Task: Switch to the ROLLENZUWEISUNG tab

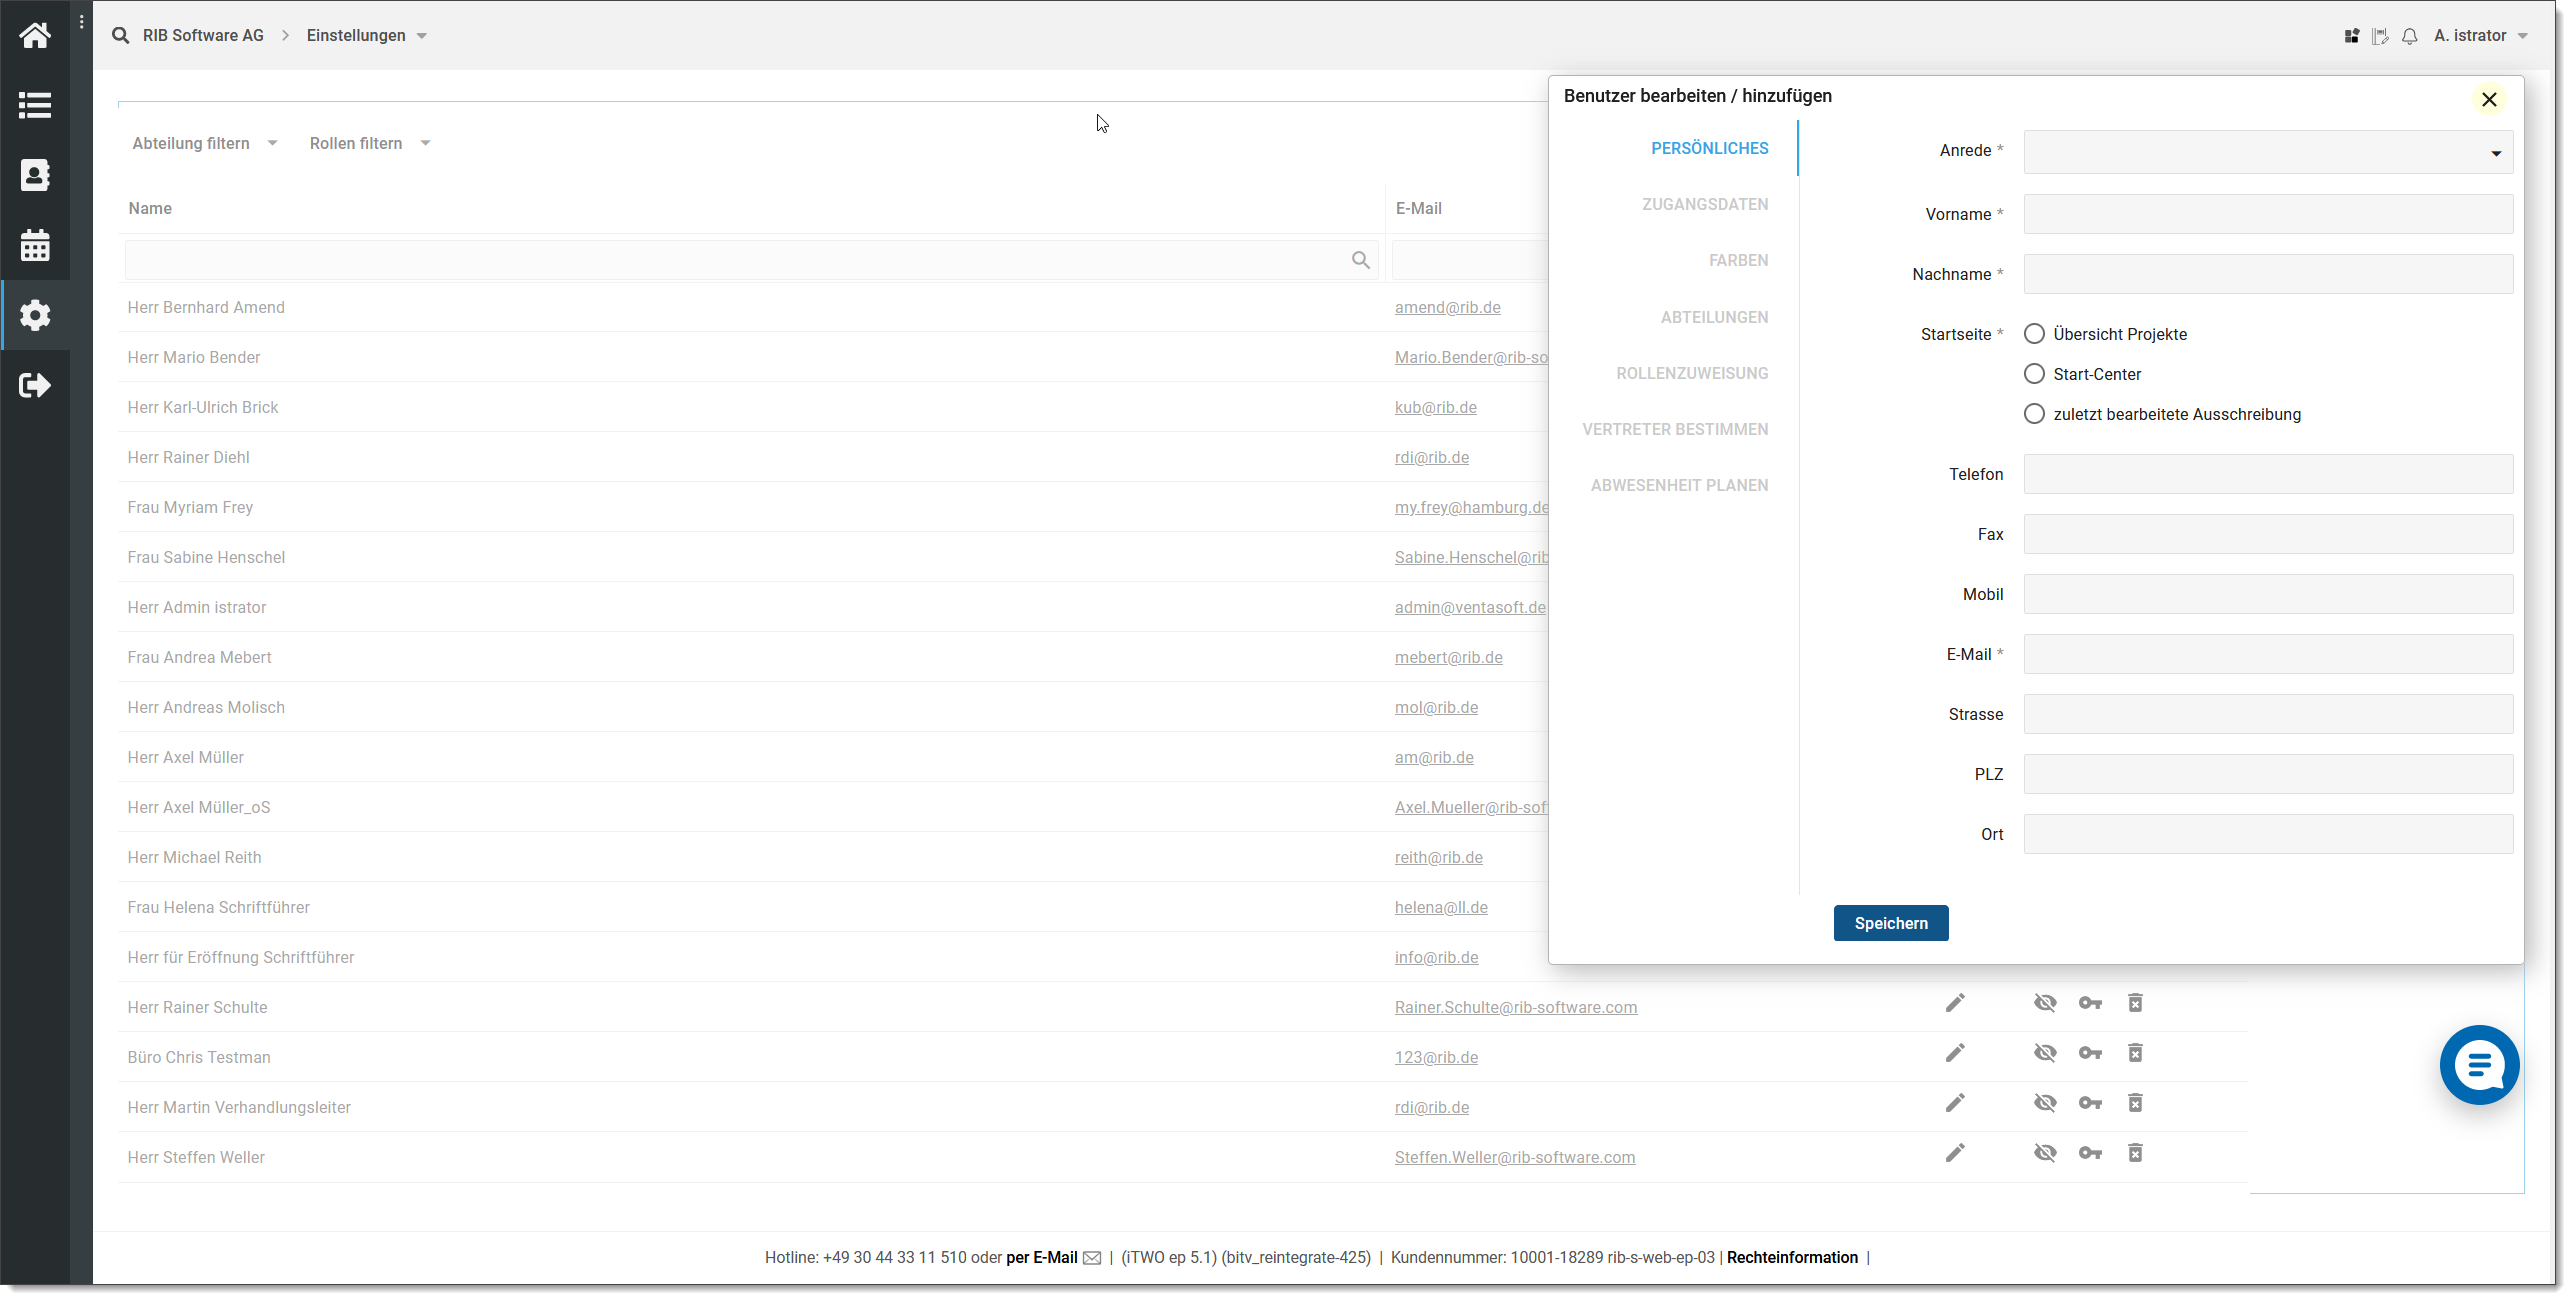Action: (x=1691, y=373)
